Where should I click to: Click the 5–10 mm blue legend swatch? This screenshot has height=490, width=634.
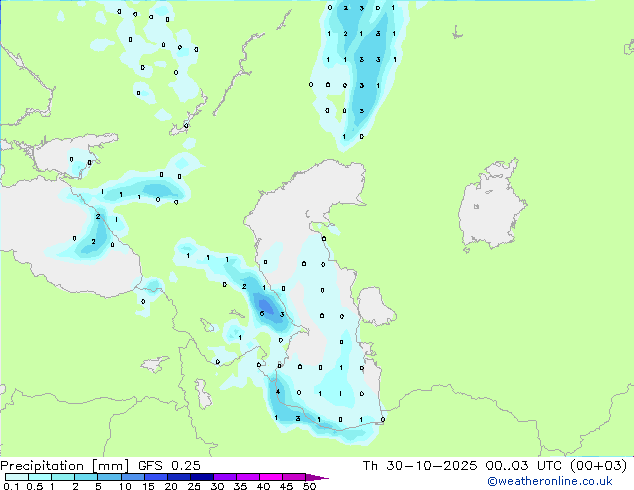(x=109, y=477)
